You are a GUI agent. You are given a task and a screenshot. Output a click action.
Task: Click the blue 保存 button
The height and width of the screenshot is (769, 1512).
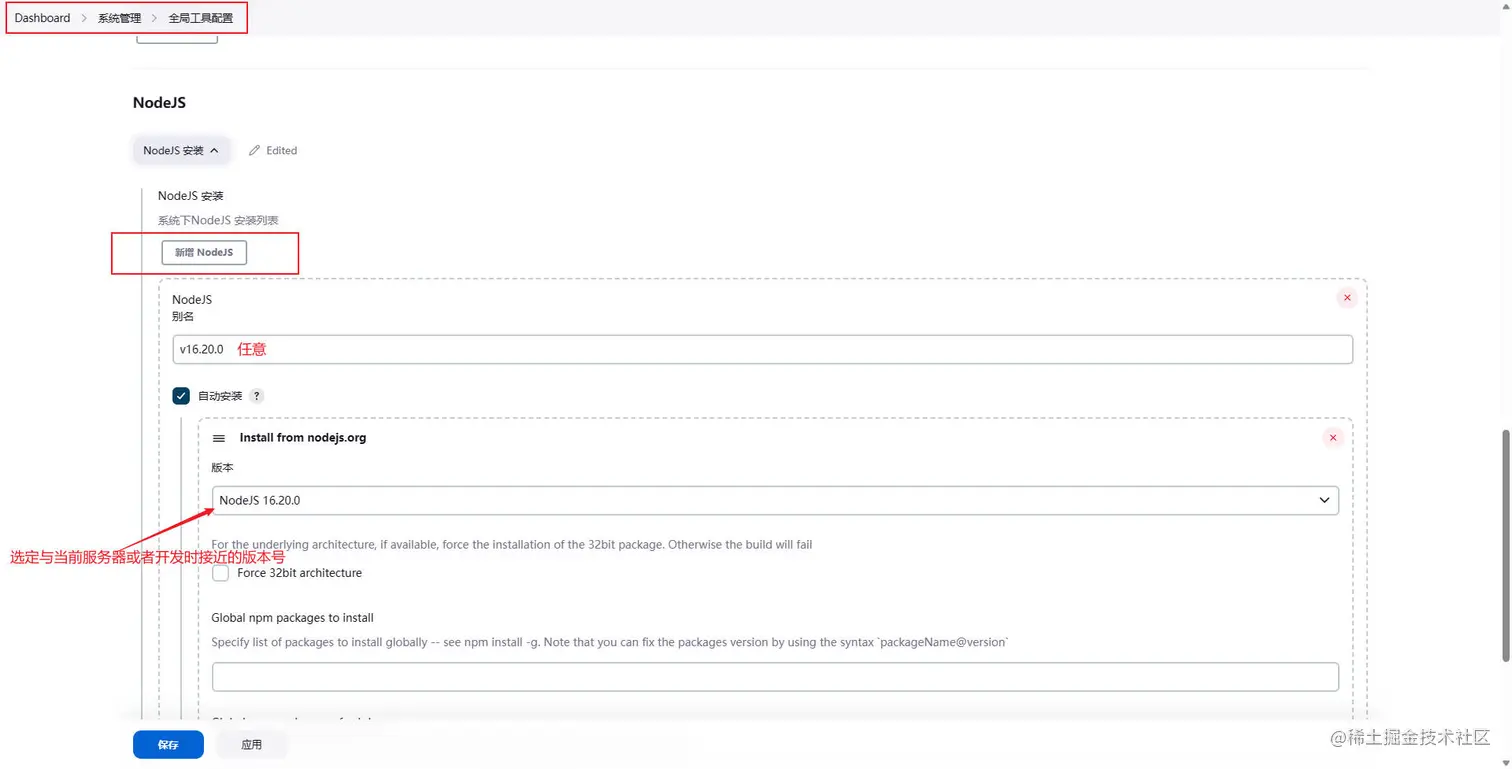(x=168, y=745)
